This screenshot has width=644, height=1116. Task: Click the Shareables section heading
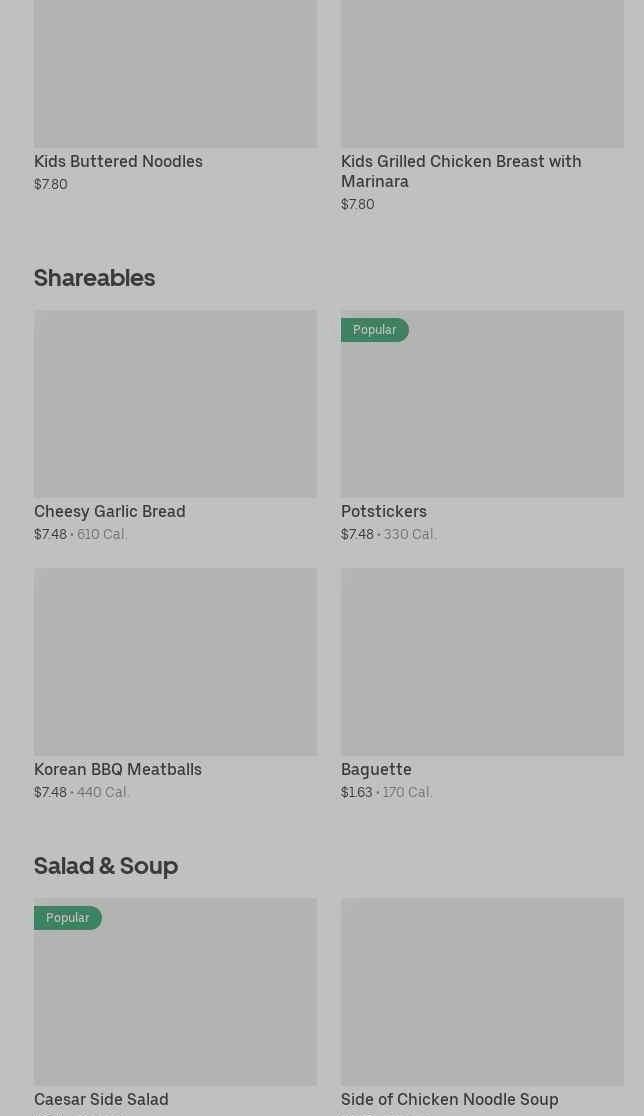click(94, 277)
